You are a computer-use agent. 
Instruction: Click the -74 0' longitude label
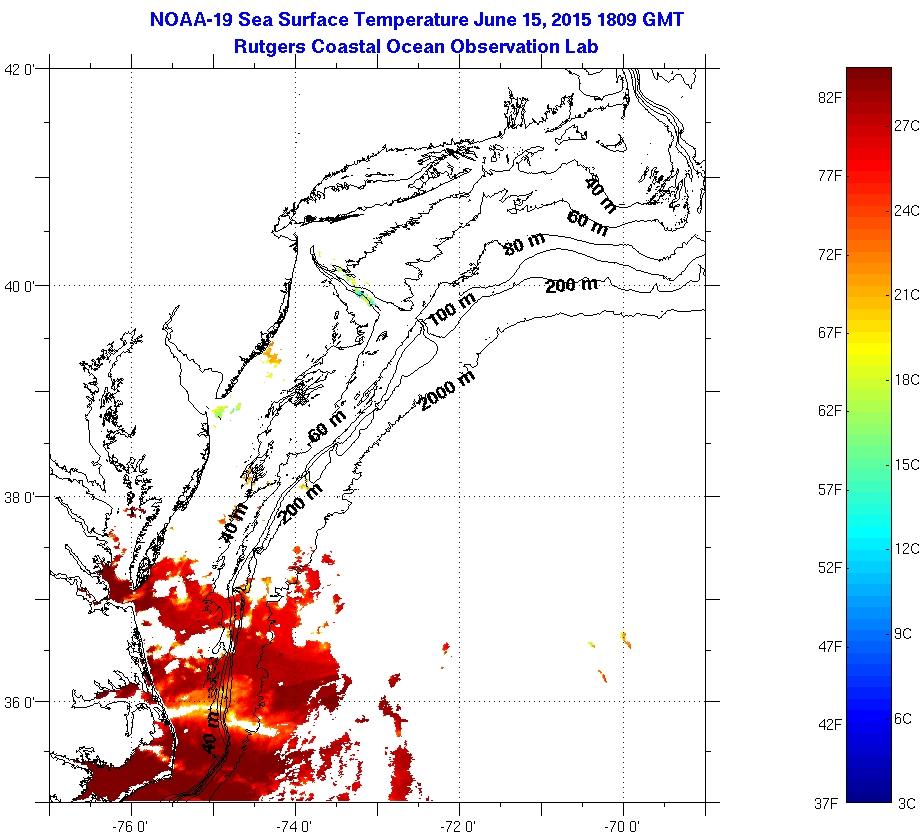pos(296,826)
